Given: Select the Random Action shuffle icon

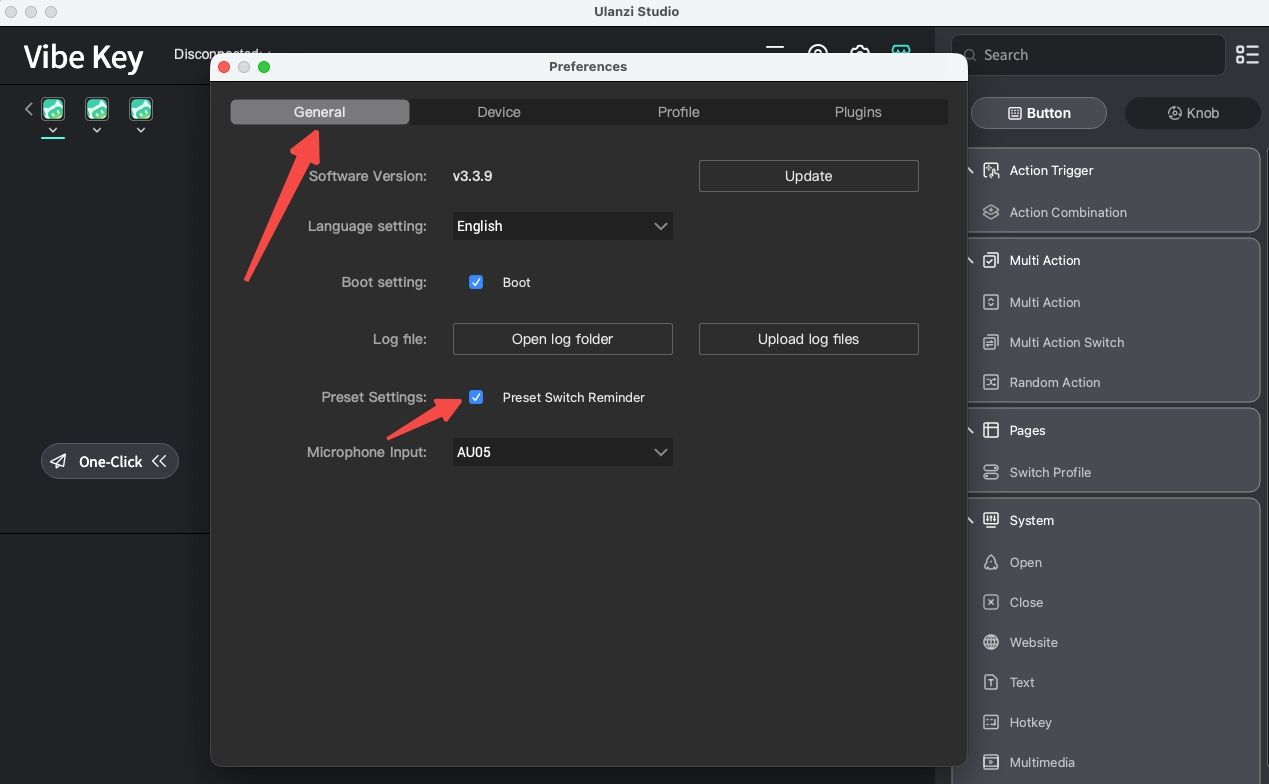Looking at the screenshot, I should (x=991, y=382).
